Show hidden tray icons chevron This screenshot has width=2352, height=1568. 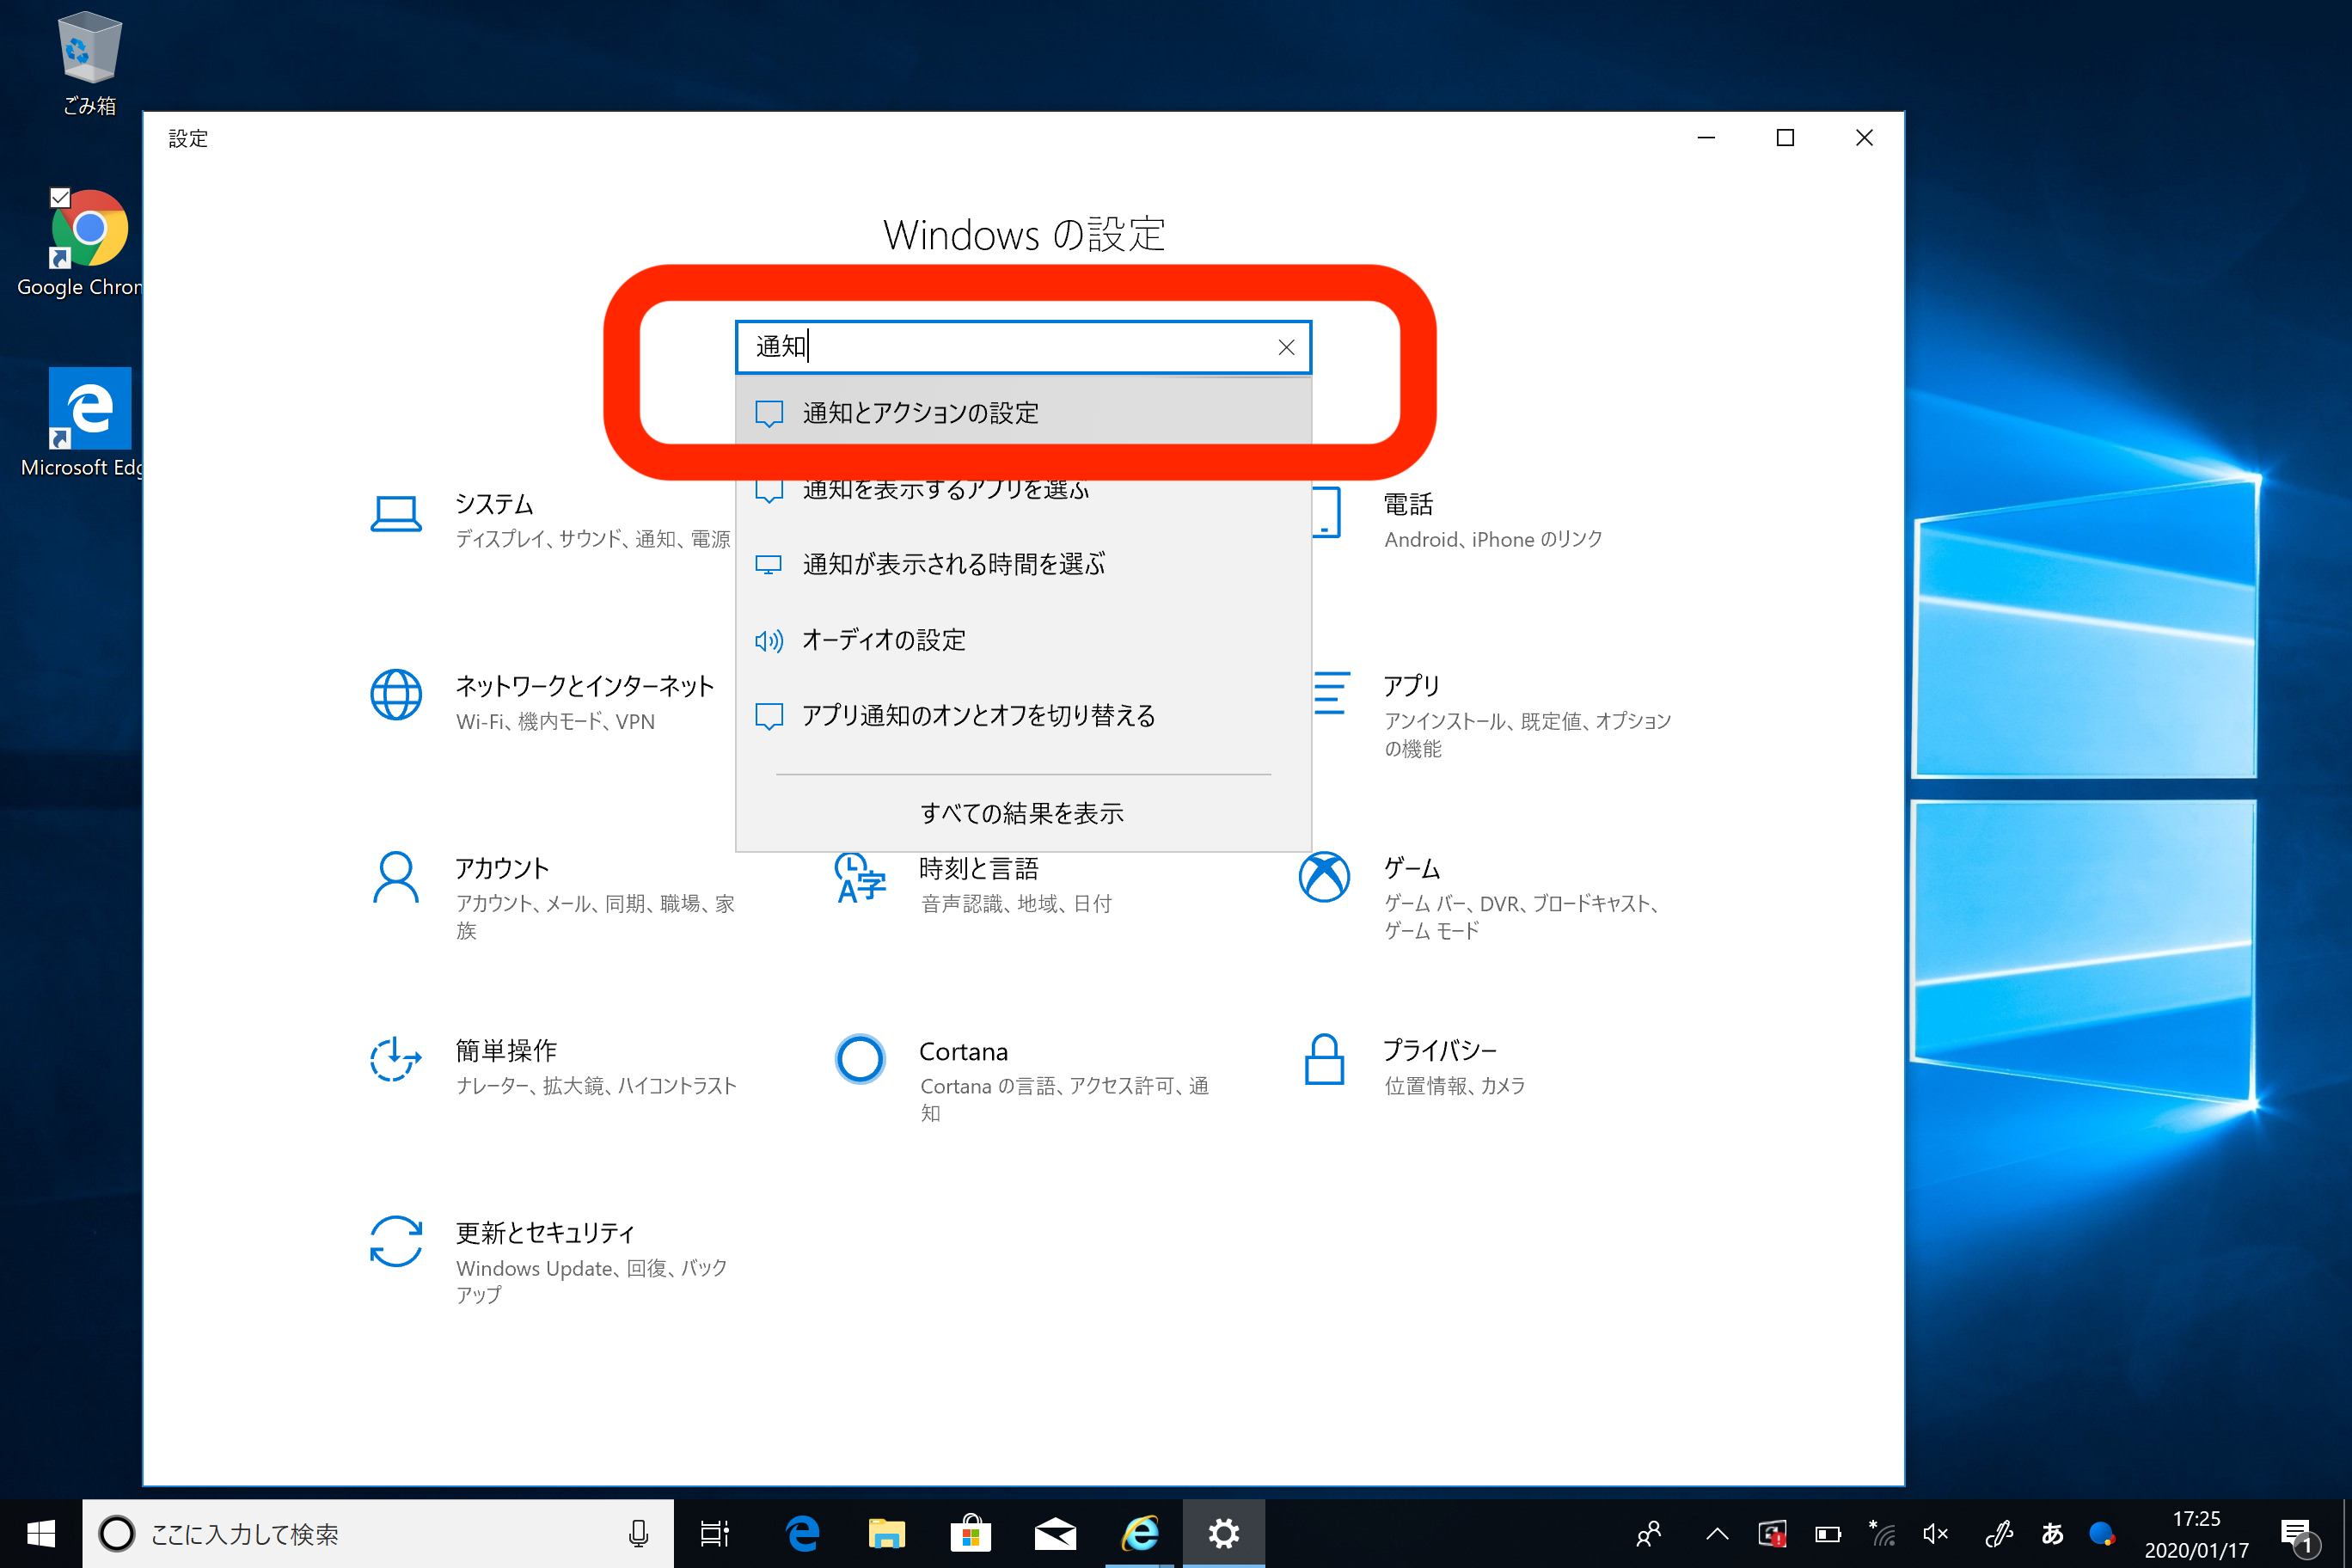point(1717,1533)
